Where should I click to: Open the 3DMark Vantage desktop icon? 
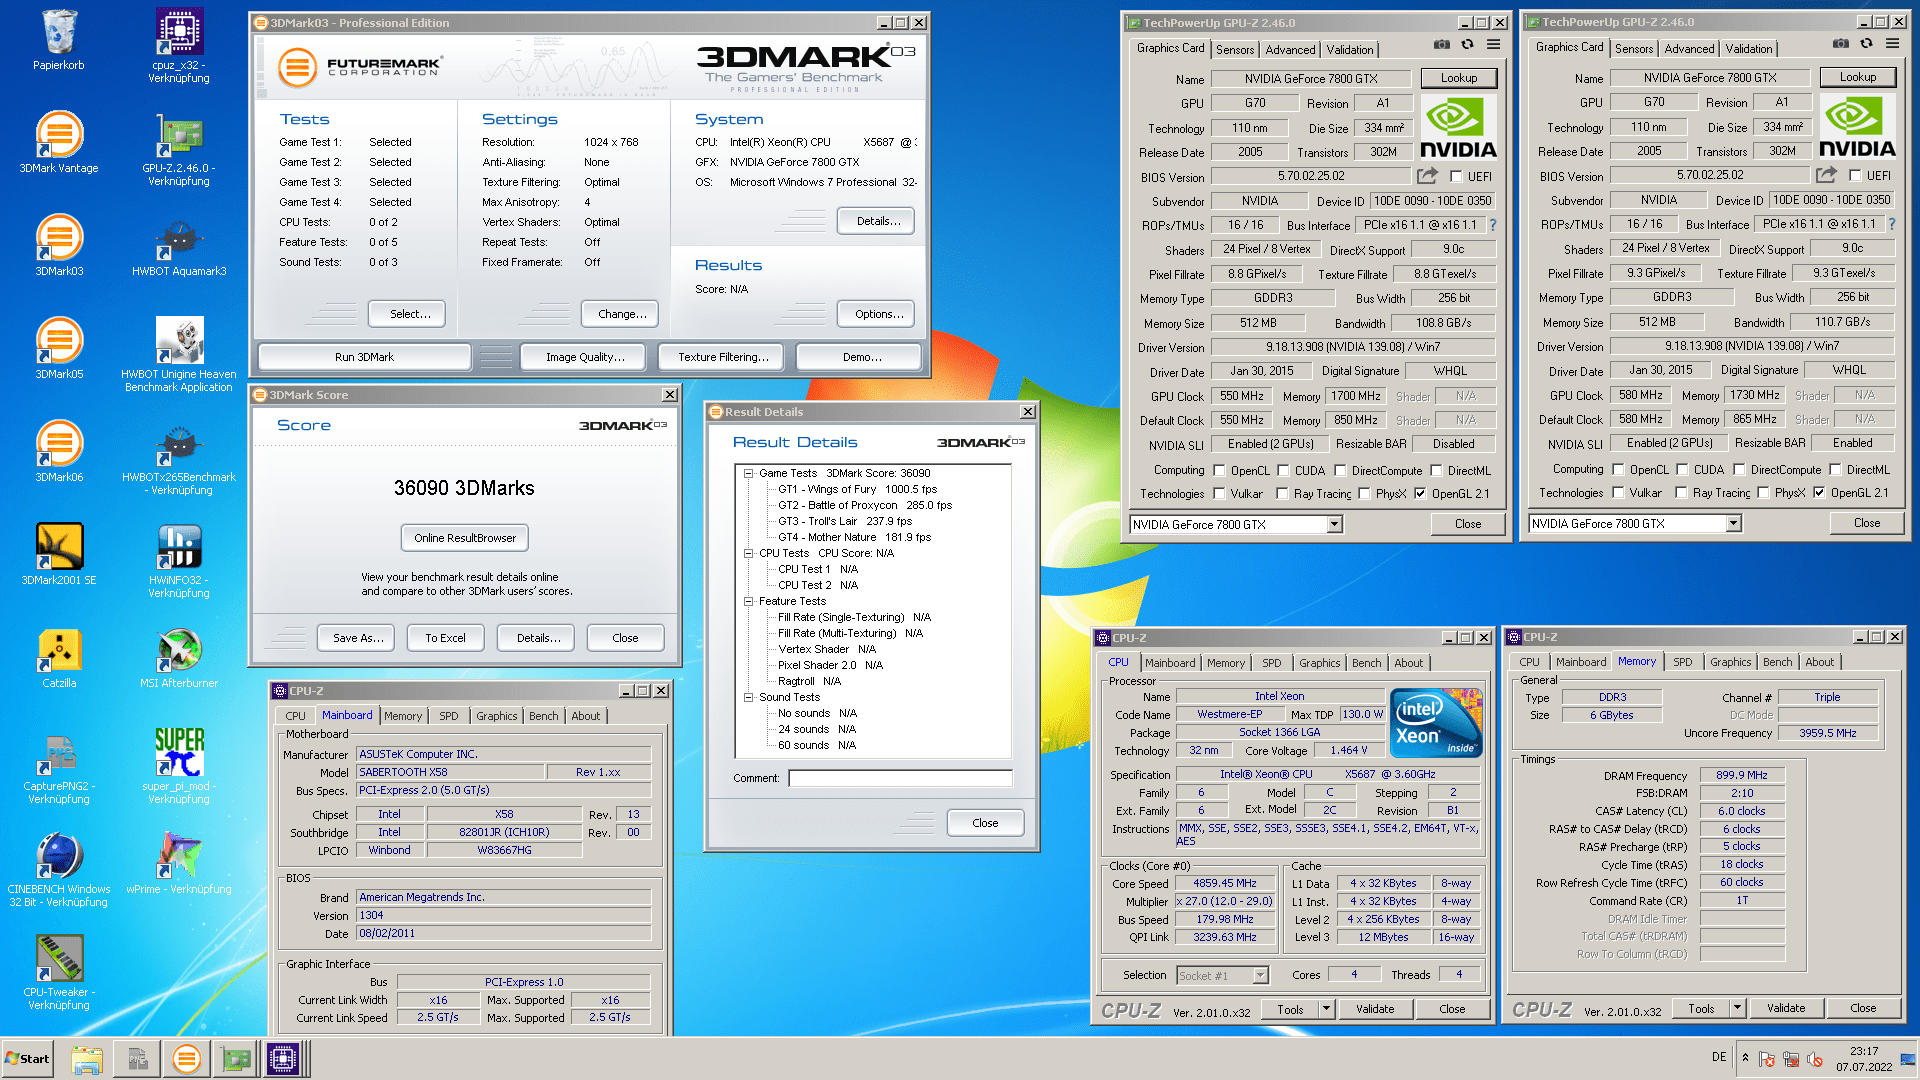(x=59, y=142)
